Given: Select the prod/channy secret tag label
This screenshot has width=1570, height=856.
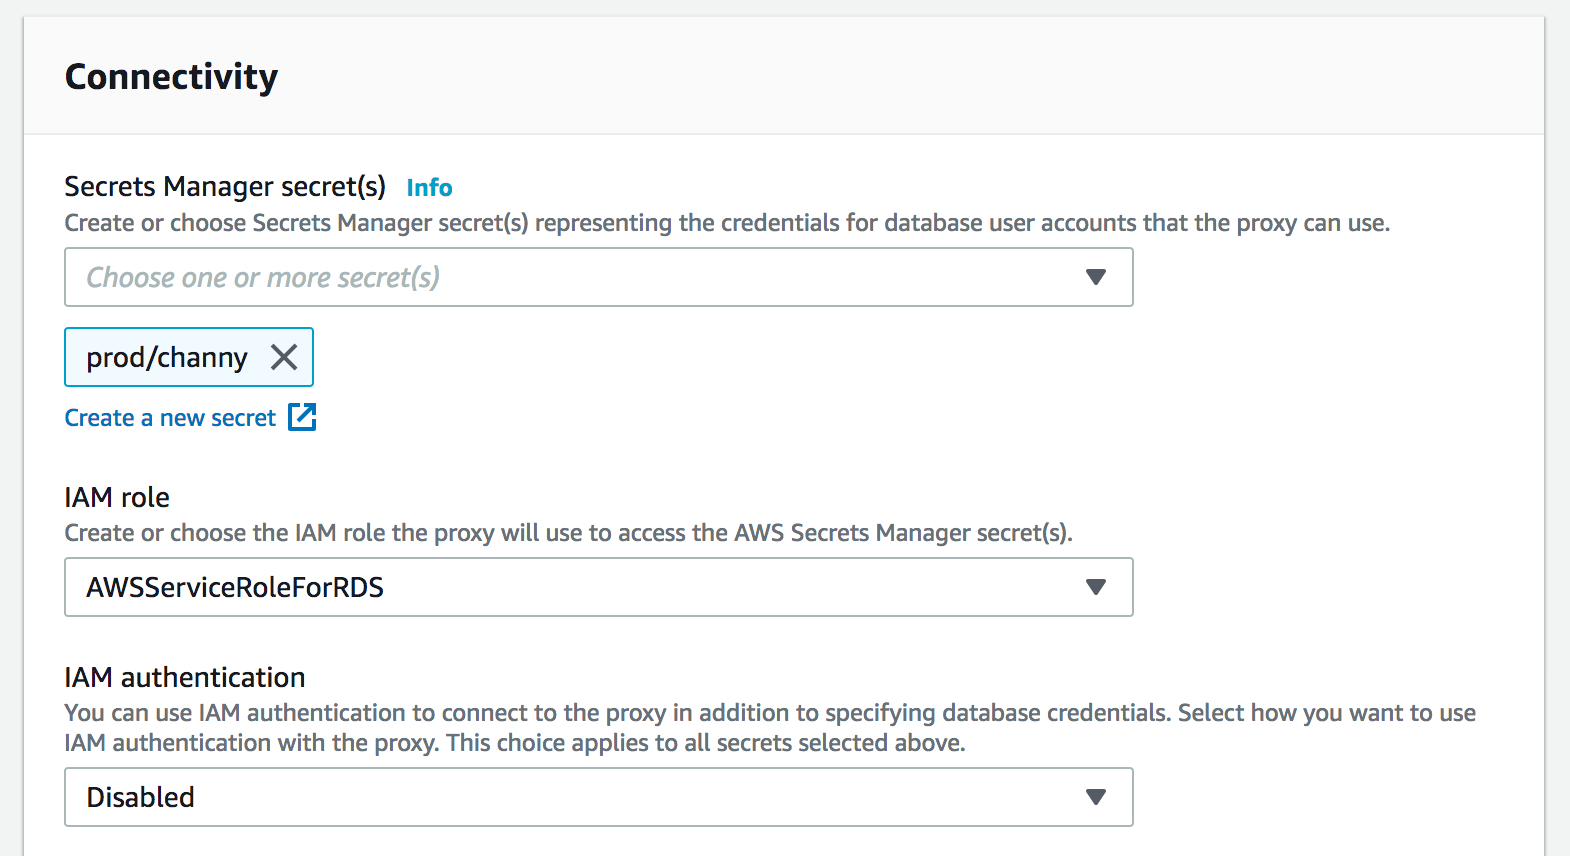Looking at the screenshot, I should [167, 357].
